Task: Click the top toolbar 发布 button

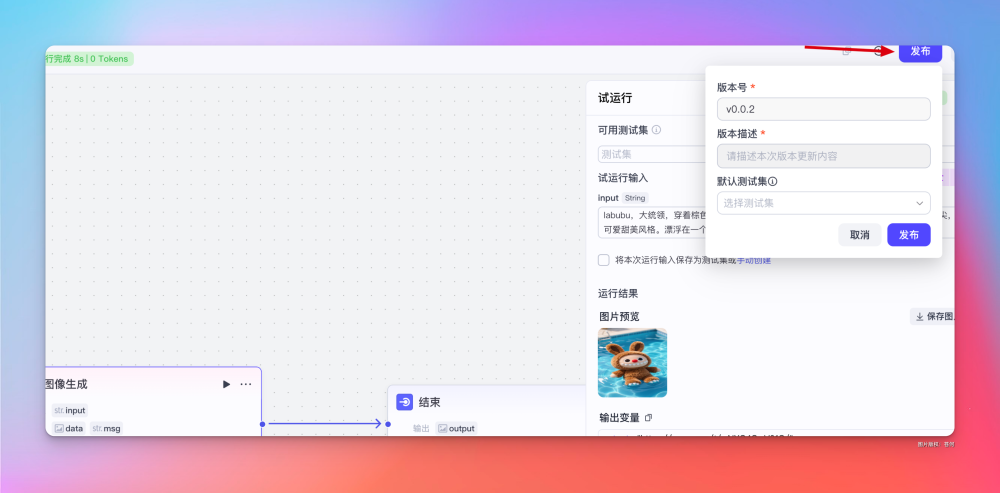Action: 920,52
